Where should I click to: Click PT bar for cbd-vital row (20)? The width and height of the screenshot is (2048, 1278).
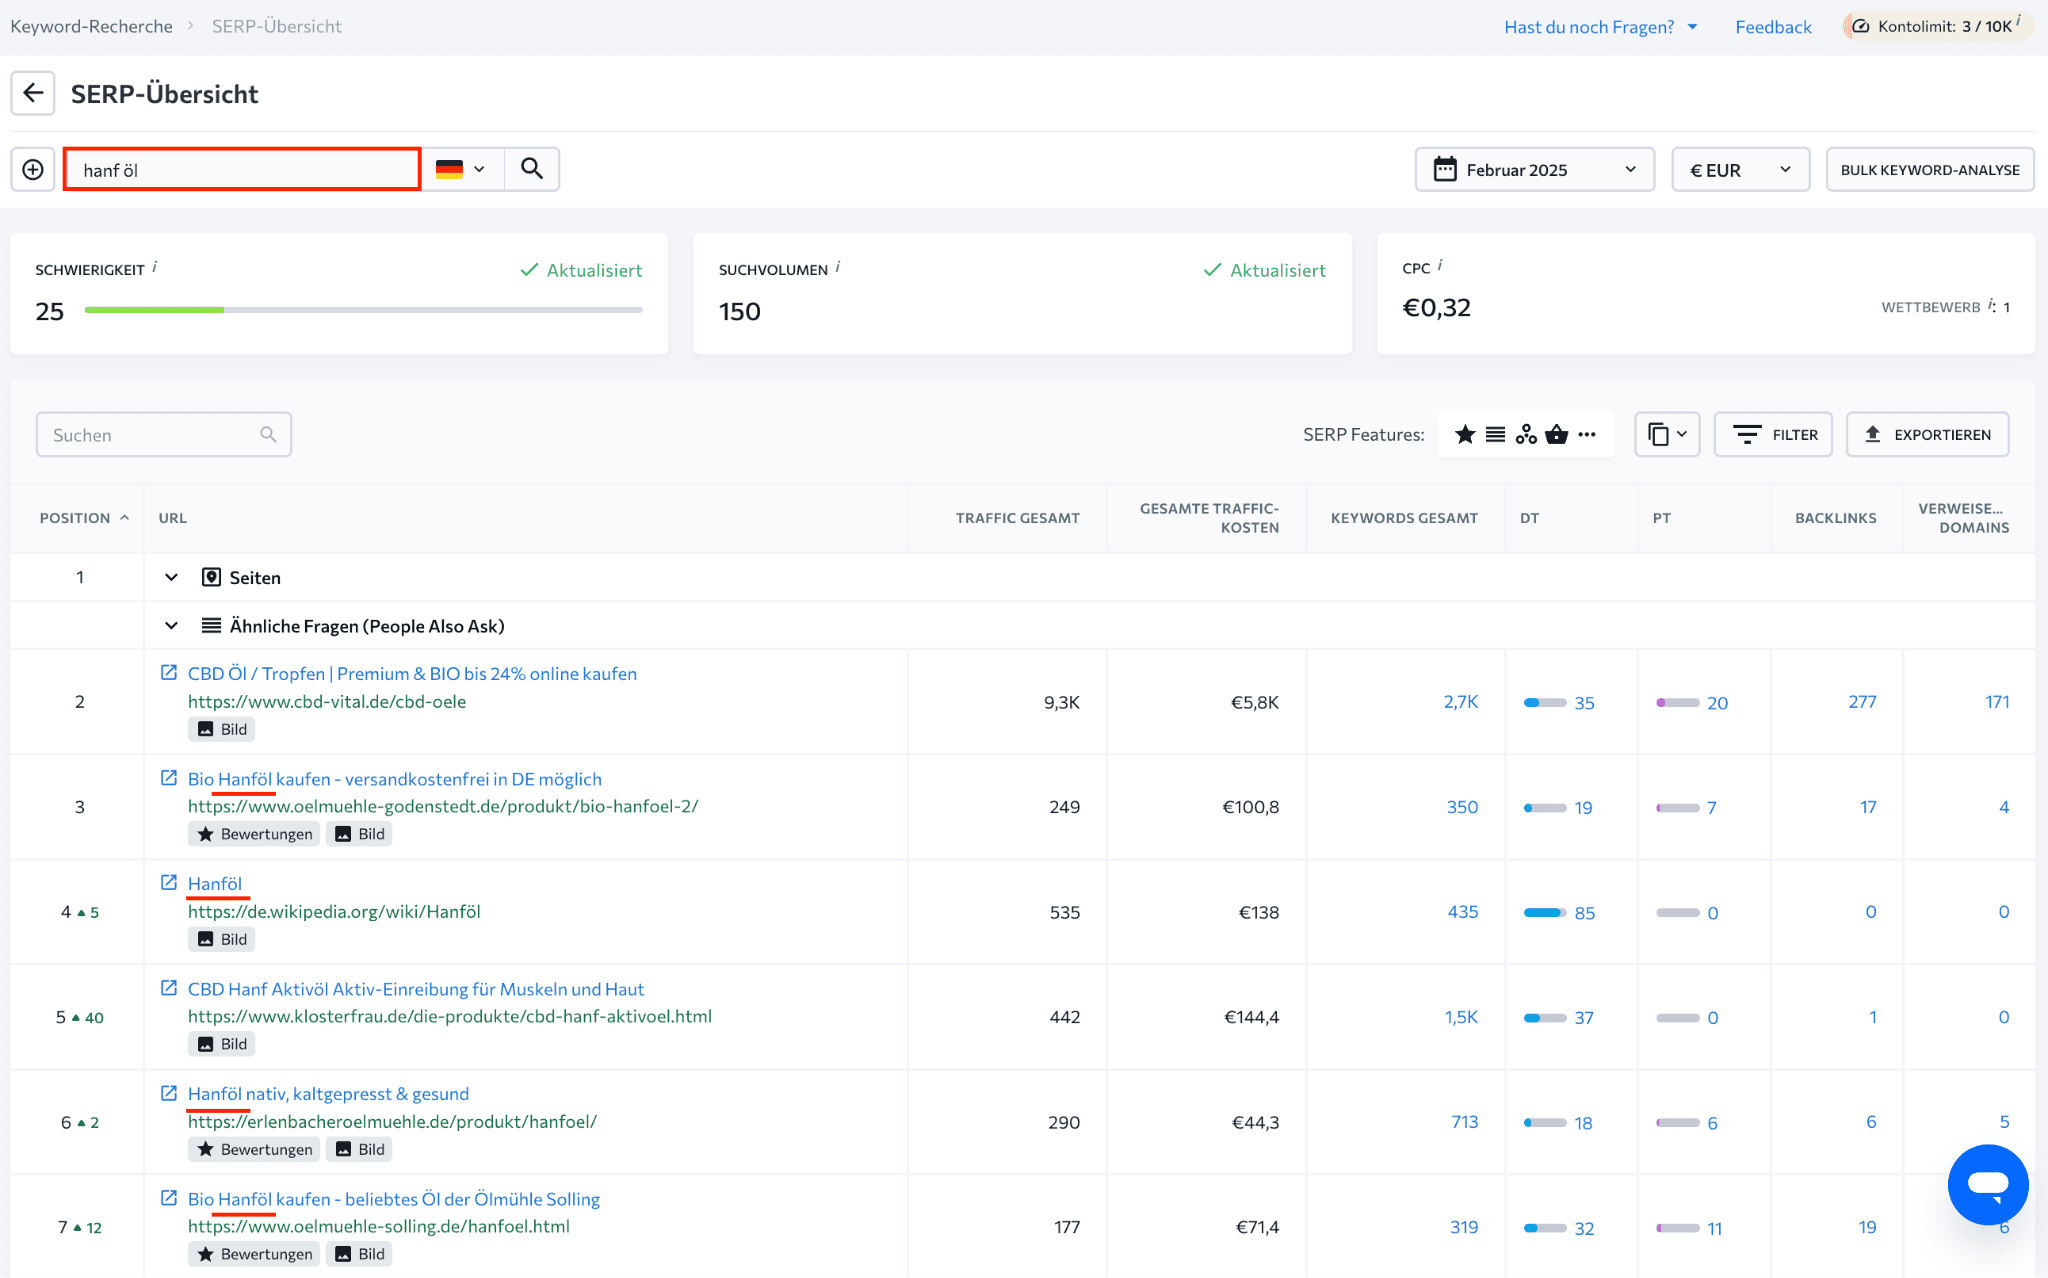click(x=1677, y=702)
